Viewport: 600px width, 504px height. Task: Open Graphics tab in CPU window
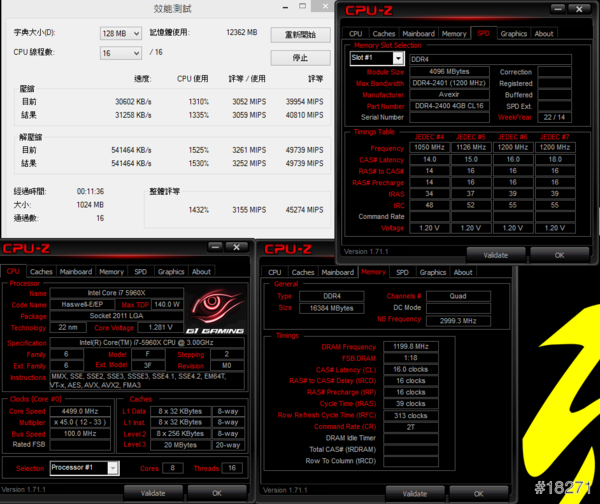(171, 272)
